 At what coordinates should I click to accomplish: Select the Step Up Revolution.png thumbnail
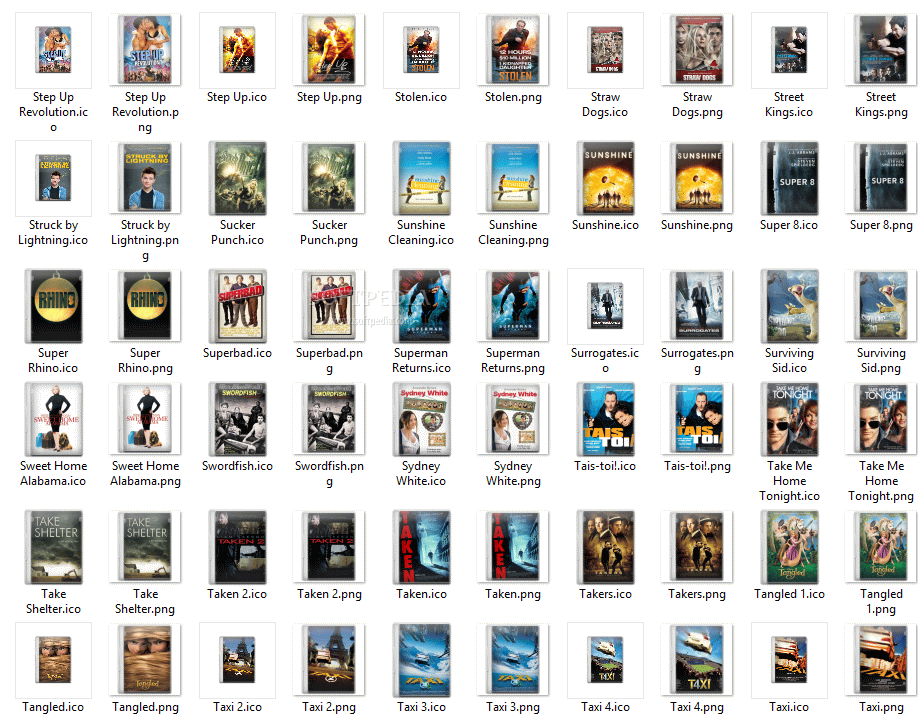click(x=145, y=50)
